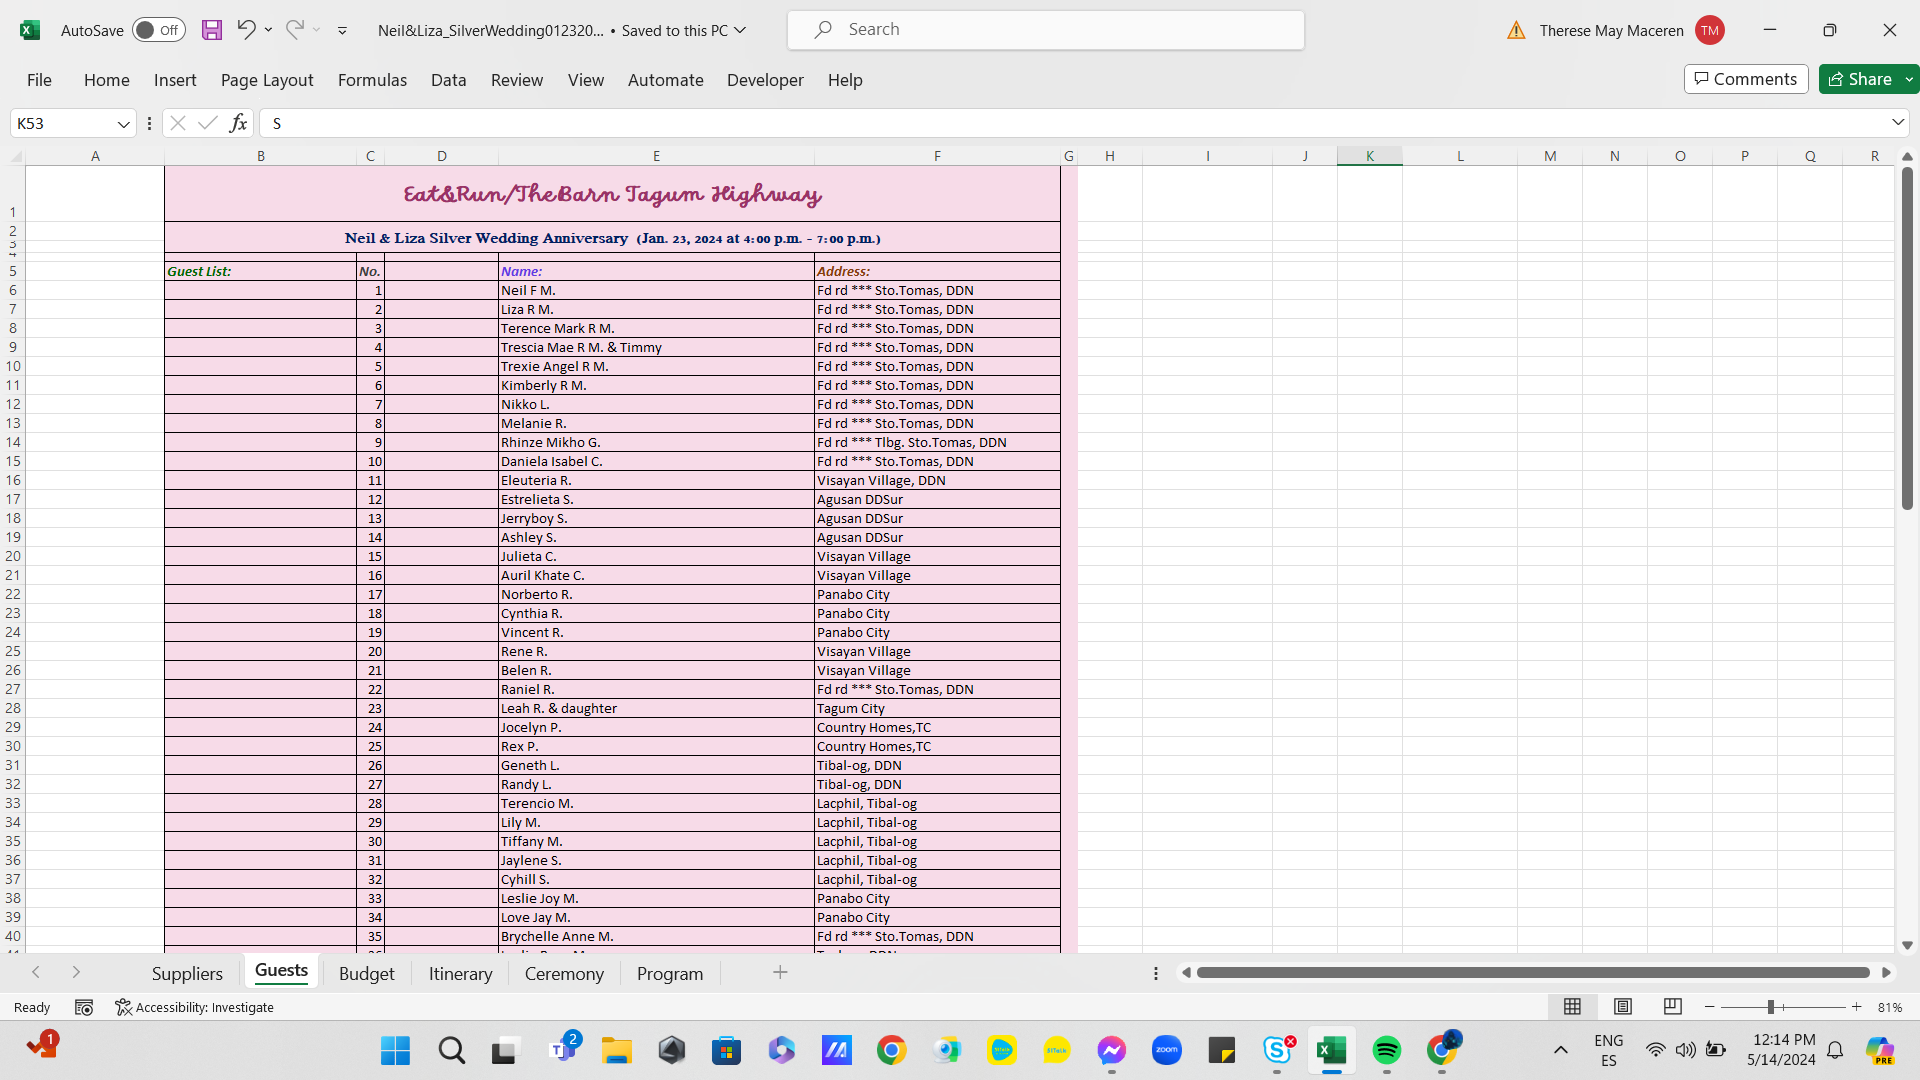
Task: Zoom in with the plus button
Action: pos(1857,1007)
